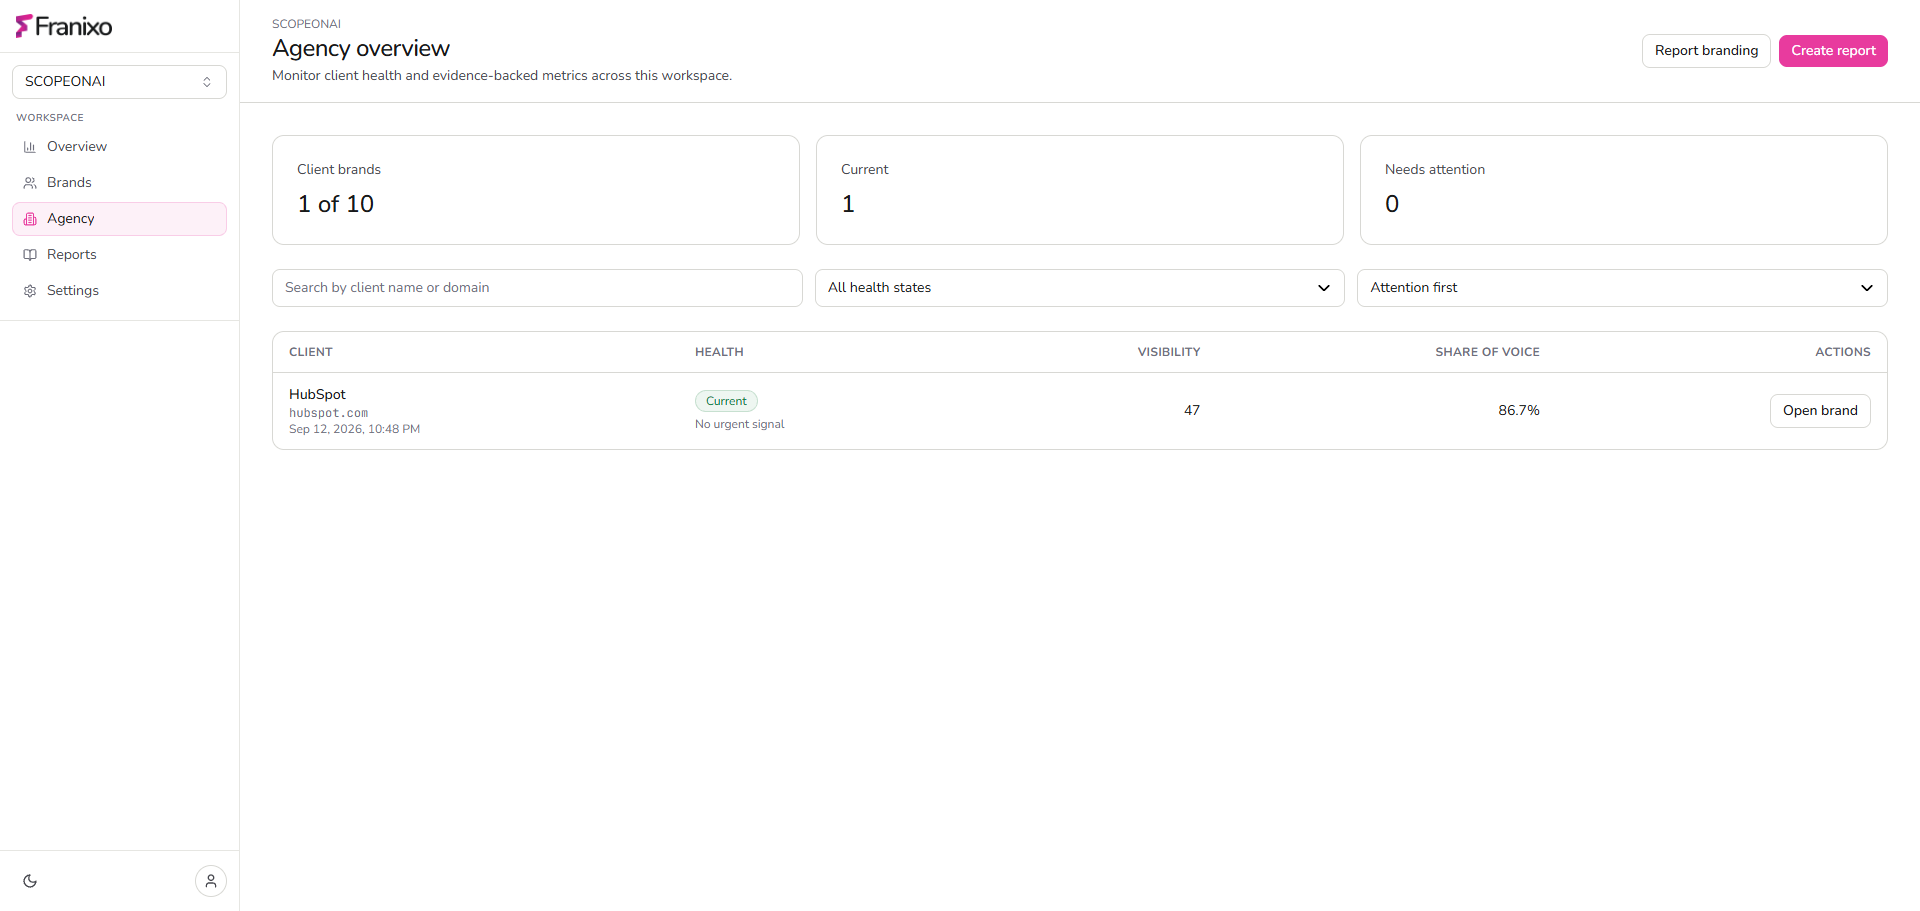Viewport: 1920px width, 911px height.
Task: Click the Agency overview heading
Action: 361,49
